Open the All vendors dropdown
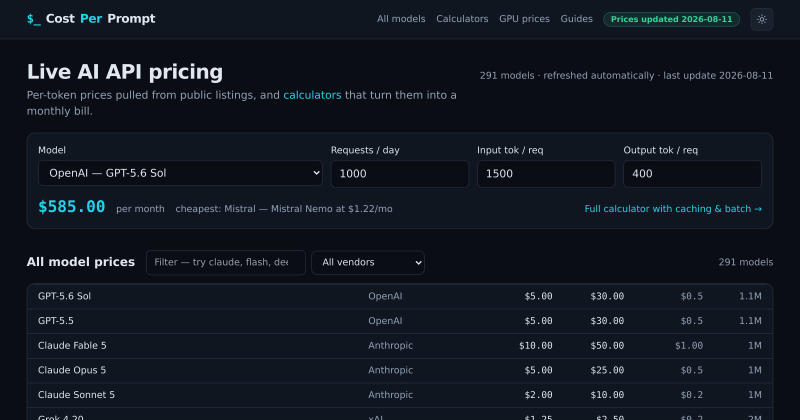 (368, 262)
